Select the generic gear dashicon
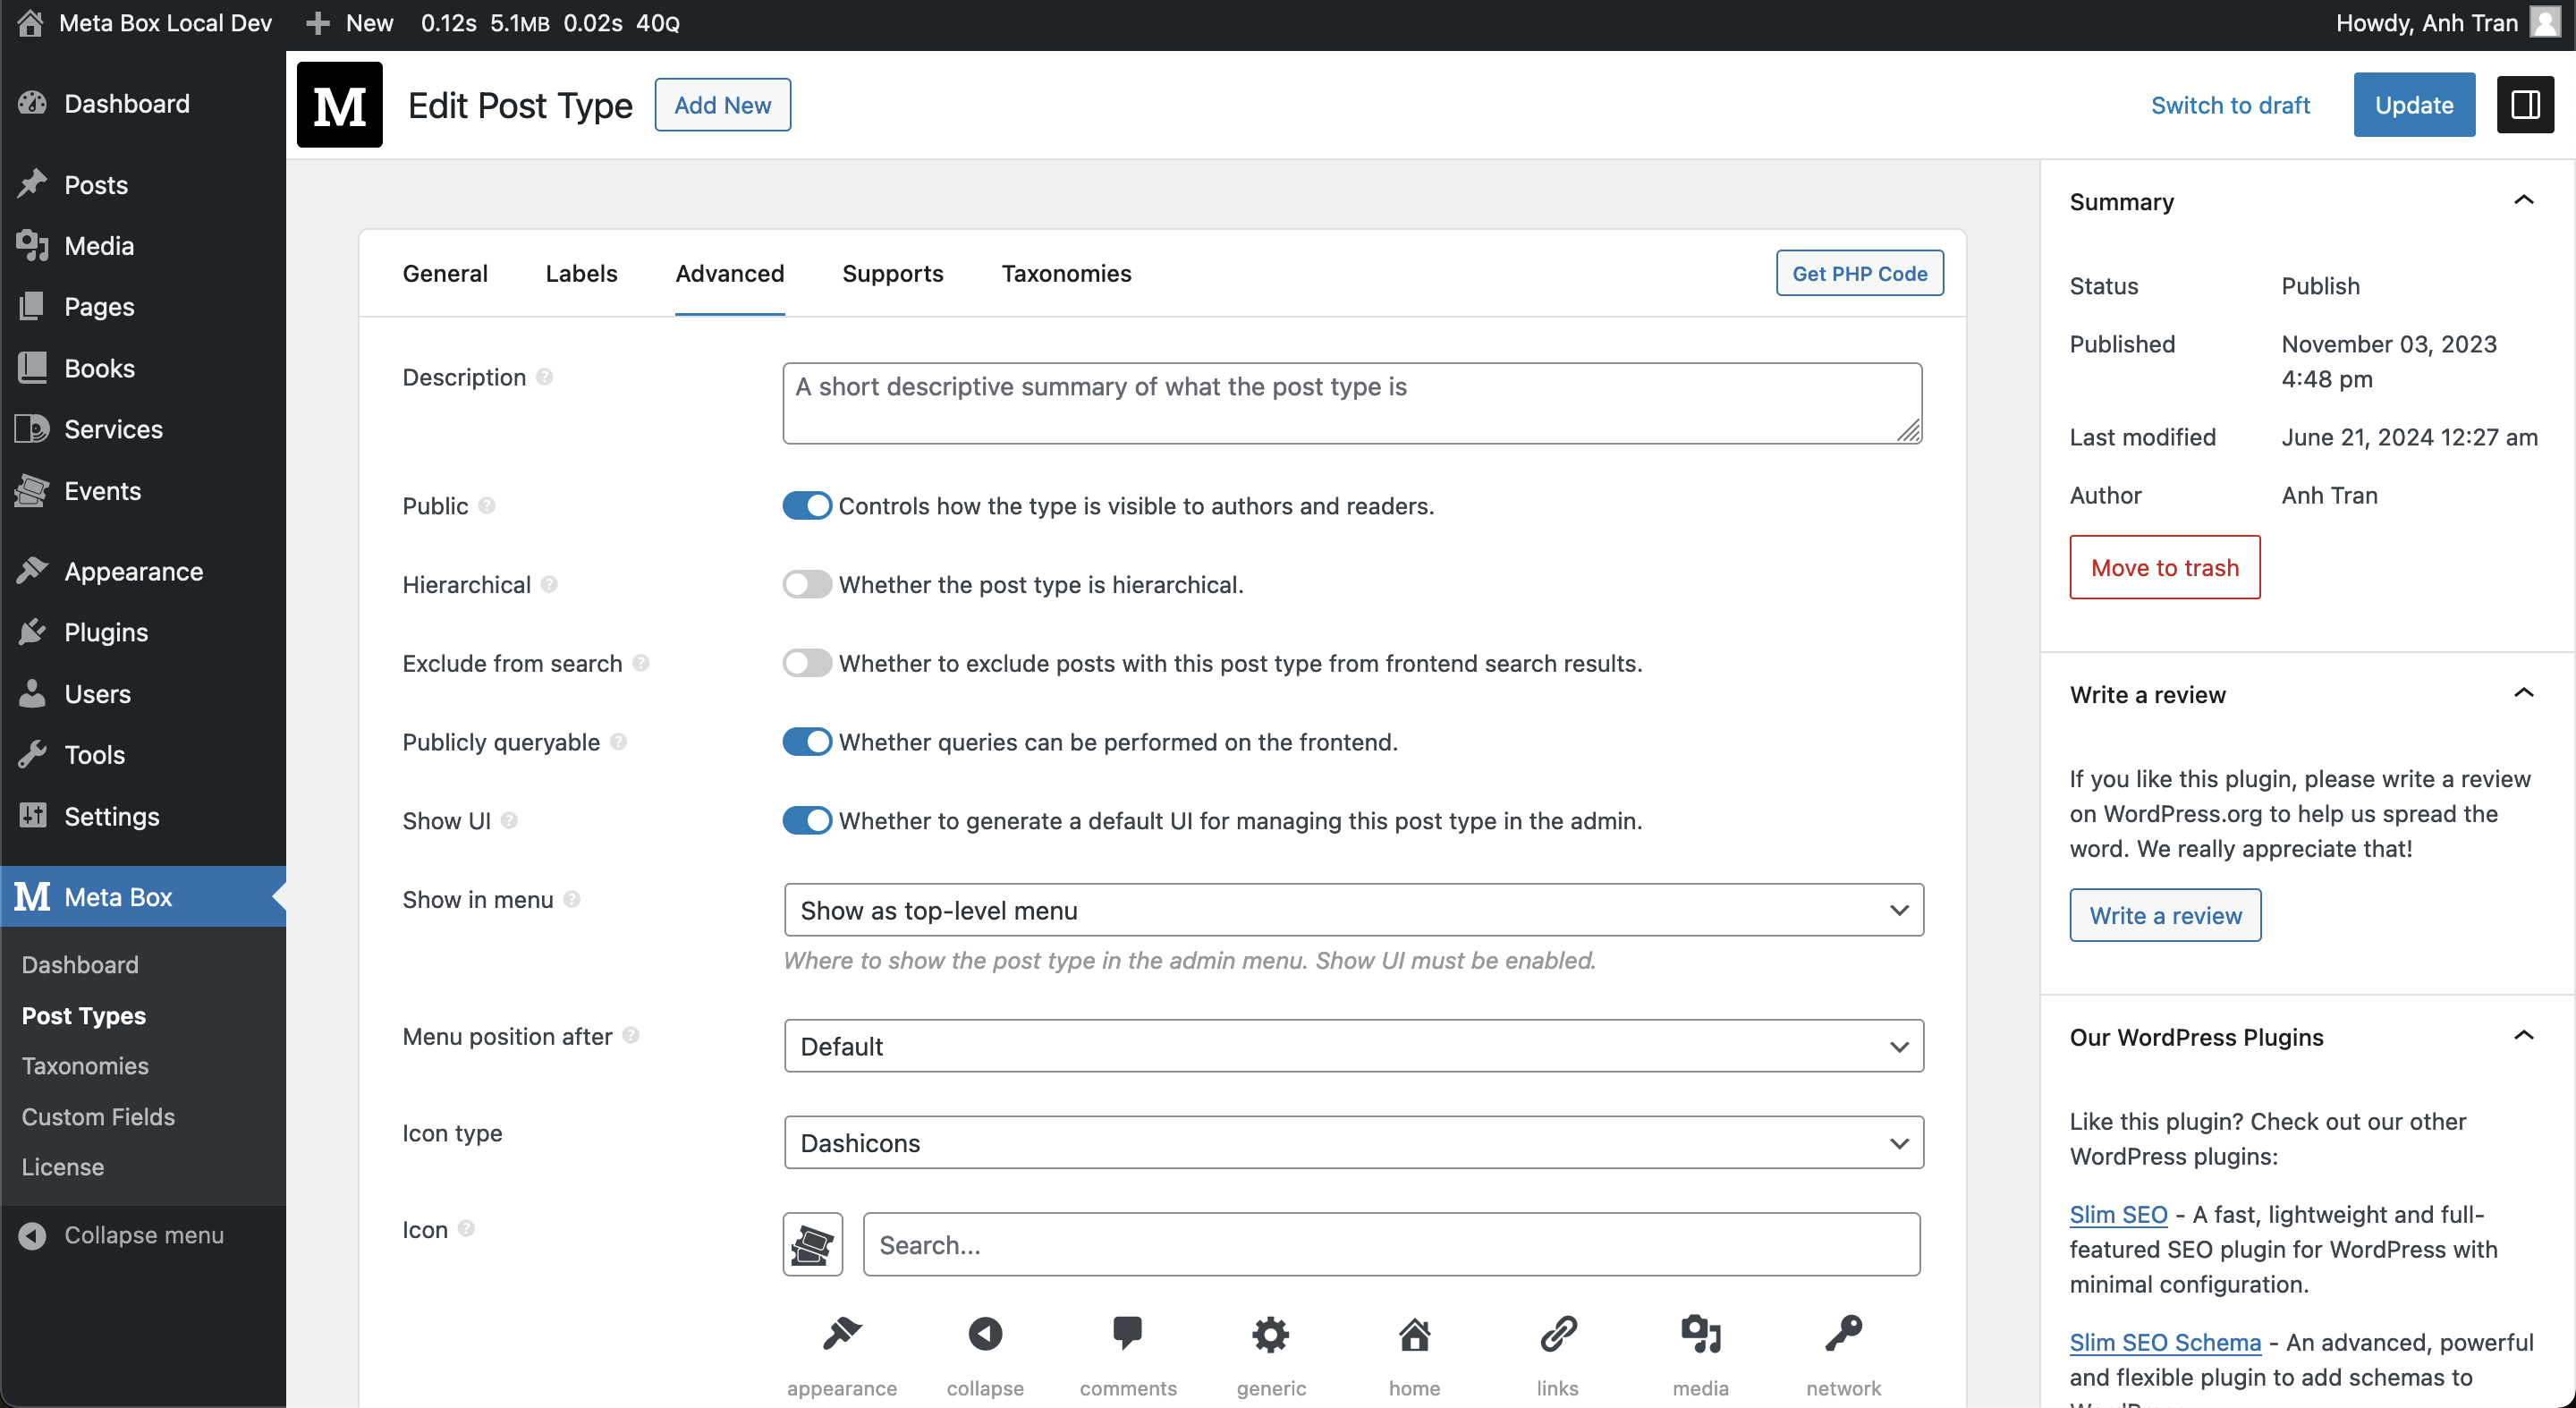The width and height of the screenshot is (2576, 1408). (1270, 1334)
